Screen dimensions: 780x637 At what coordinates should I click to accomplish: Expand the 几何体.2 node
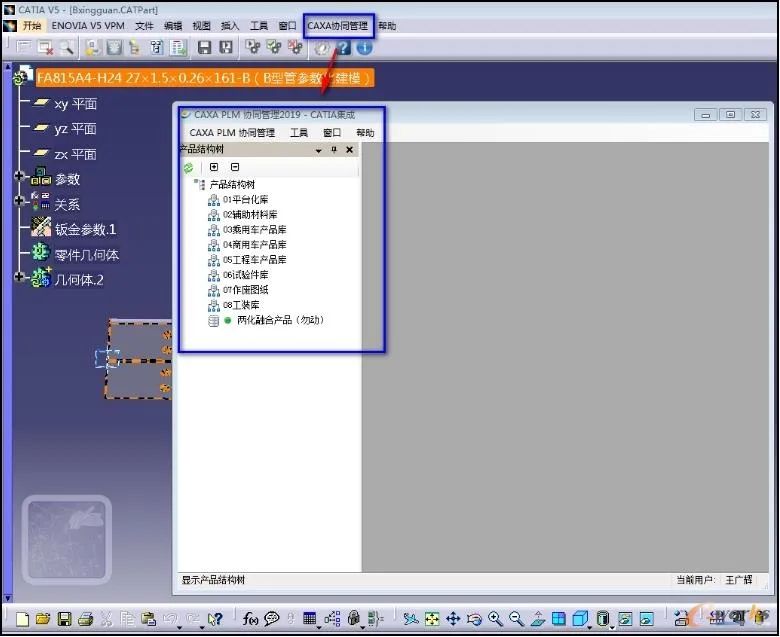click(19, 277)
